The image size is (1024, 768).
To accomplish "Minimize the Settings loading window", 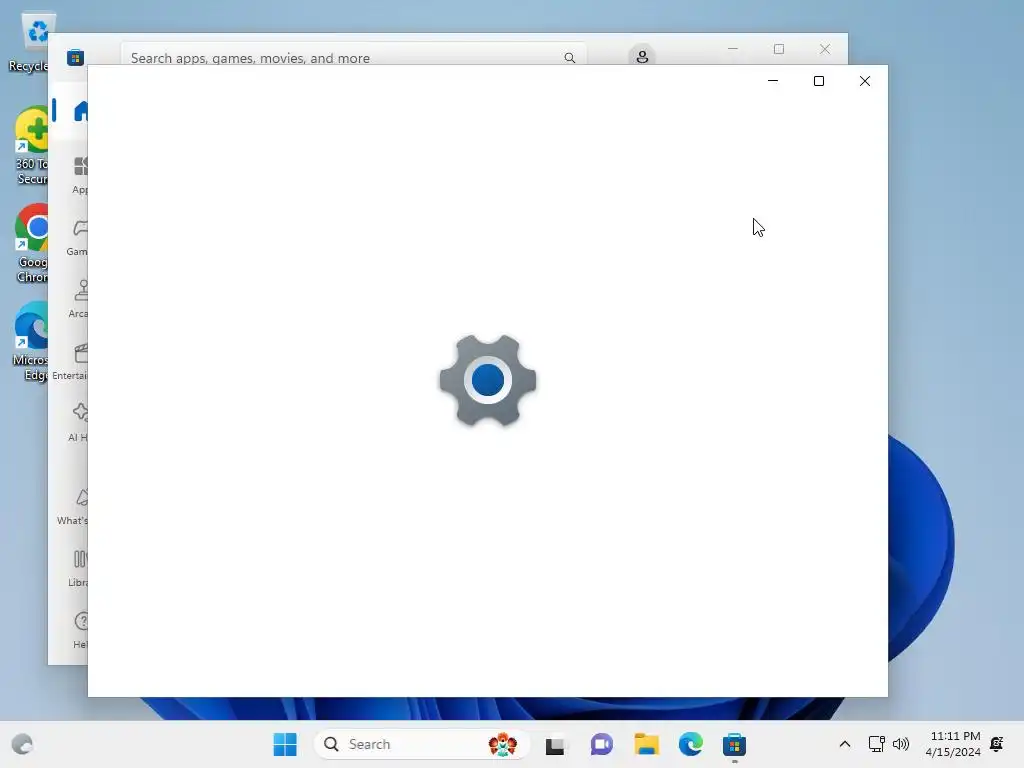I will 773,81.
